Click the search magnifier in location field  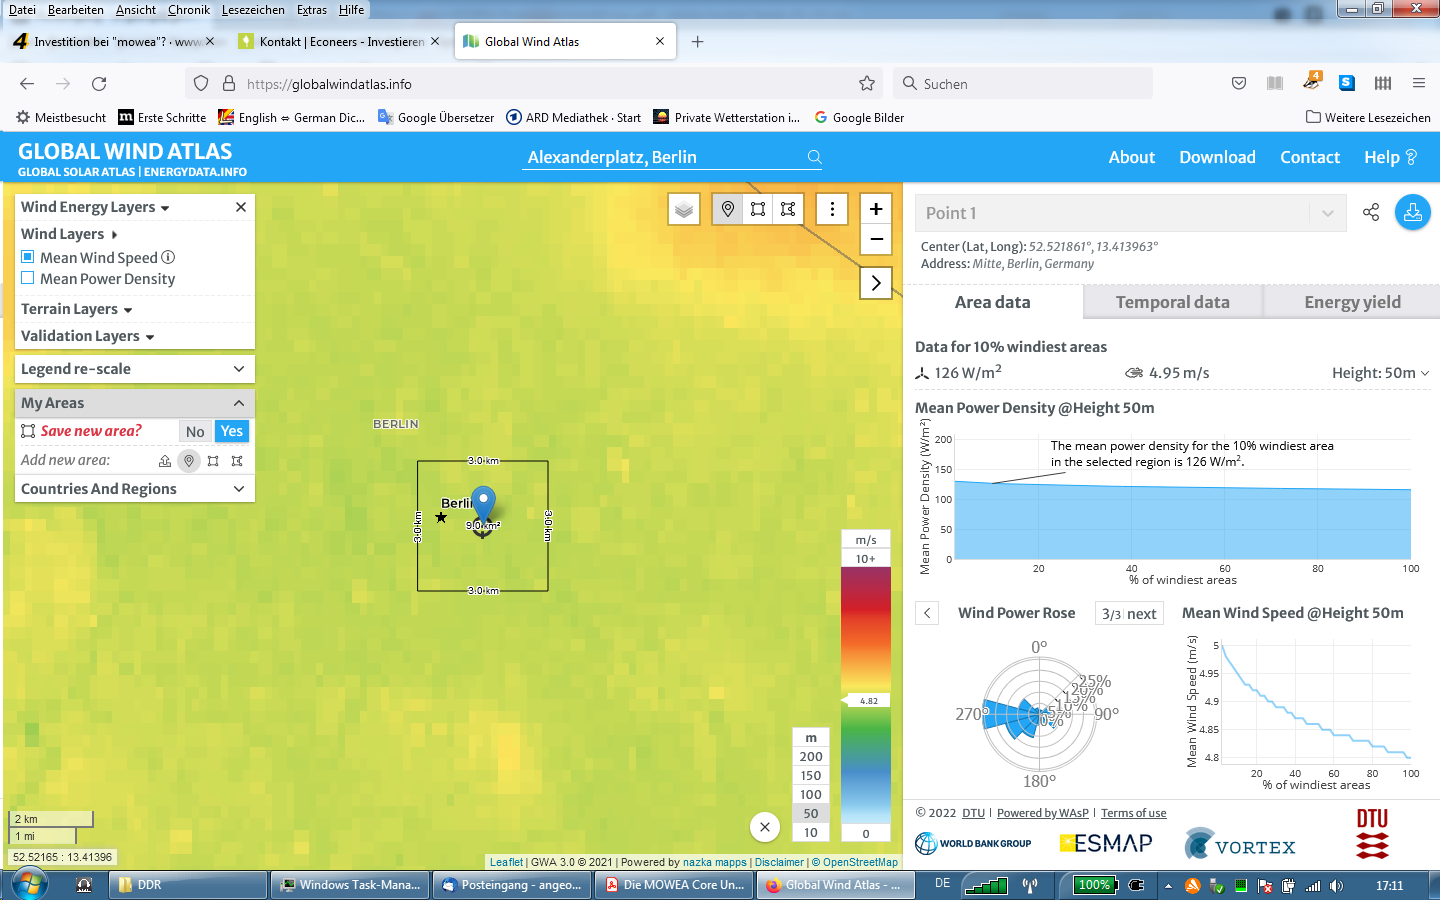tap(814, 157)
